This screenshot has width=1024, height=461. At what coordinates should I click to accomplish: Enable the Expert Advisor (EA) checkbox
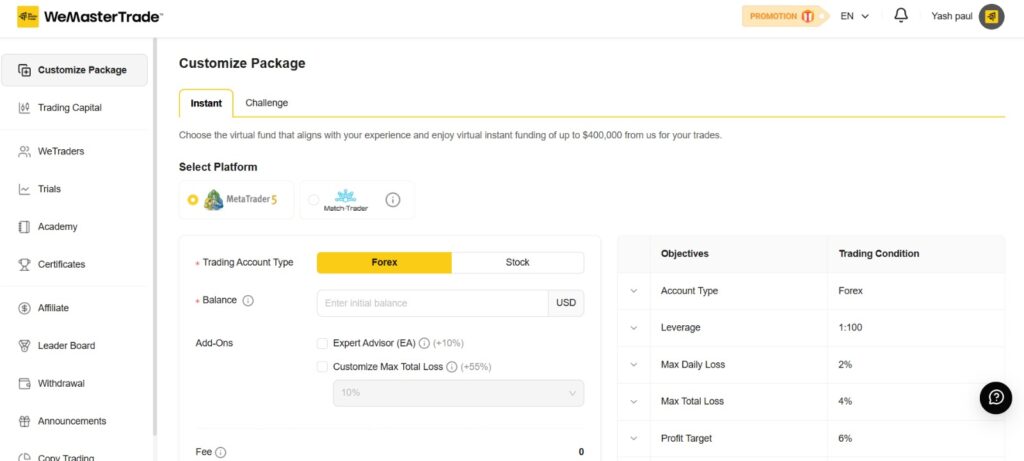[323, 343]
